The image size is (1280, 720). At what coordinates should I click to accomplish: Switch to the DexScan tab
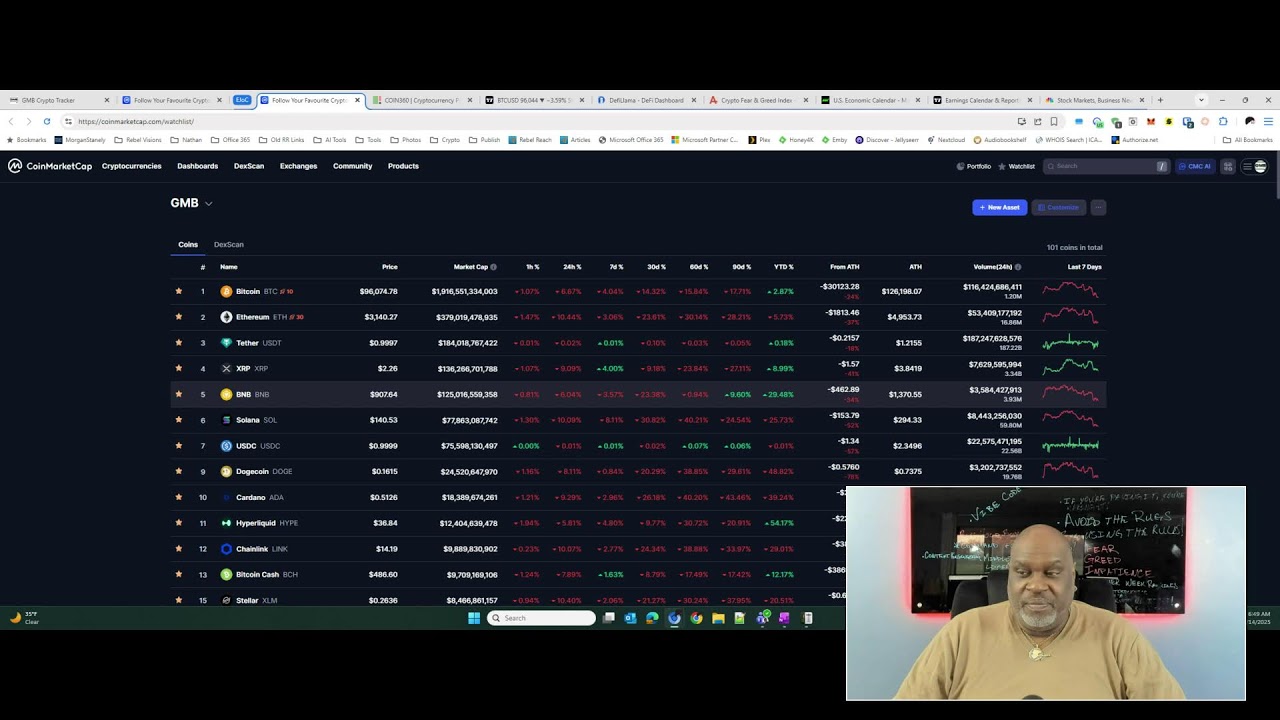click(x=228, y=244)
